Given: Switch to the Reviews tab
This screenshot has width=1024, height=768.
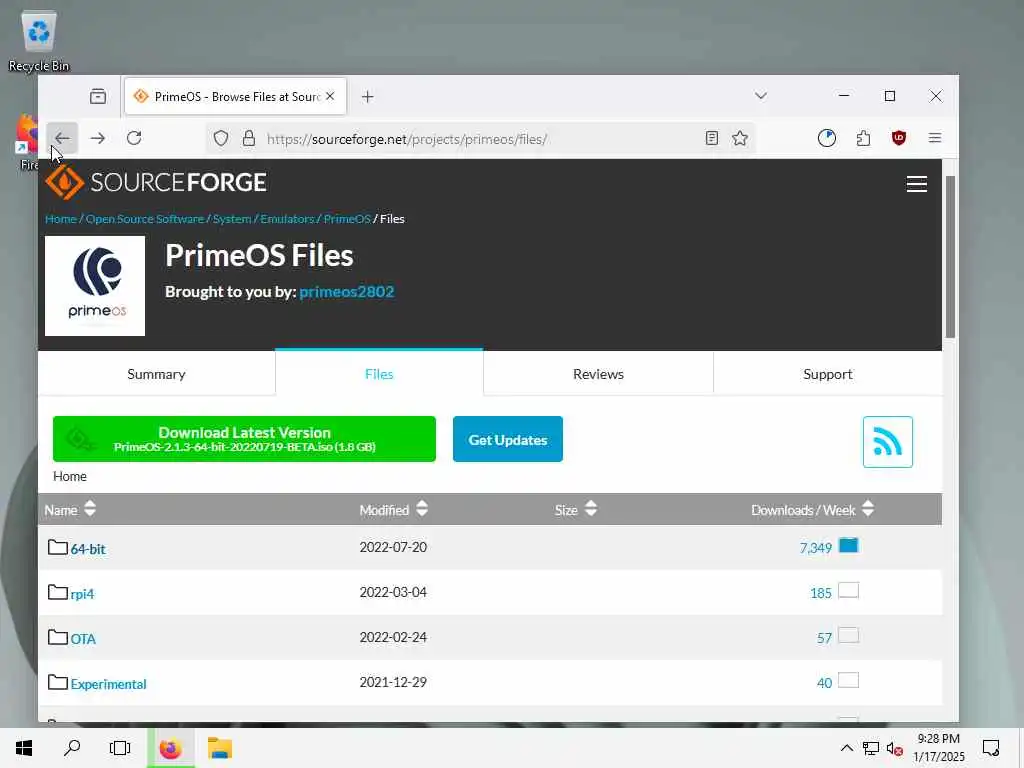Looking at the screenshot, I should pyautogui.click(x=598, y=374).
